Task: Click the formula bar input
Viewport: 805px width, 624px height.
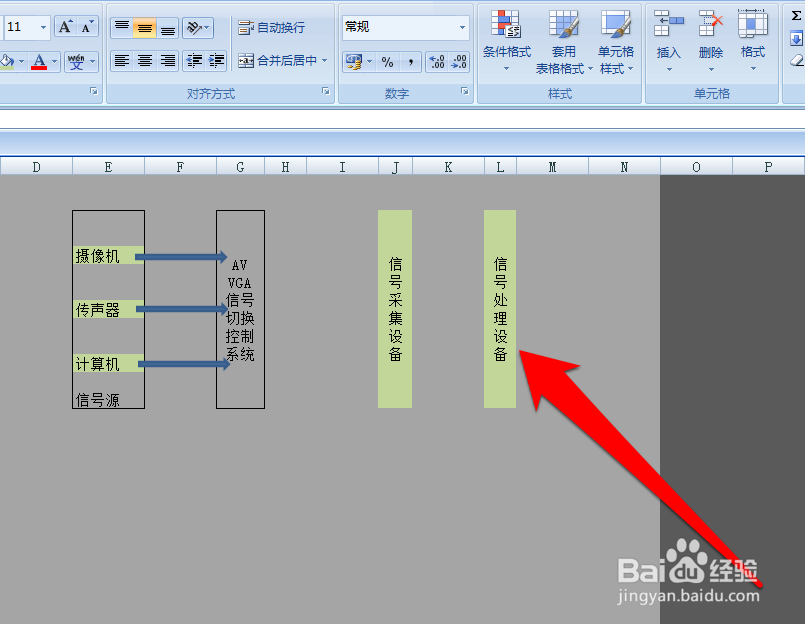Action: [402, 119]
